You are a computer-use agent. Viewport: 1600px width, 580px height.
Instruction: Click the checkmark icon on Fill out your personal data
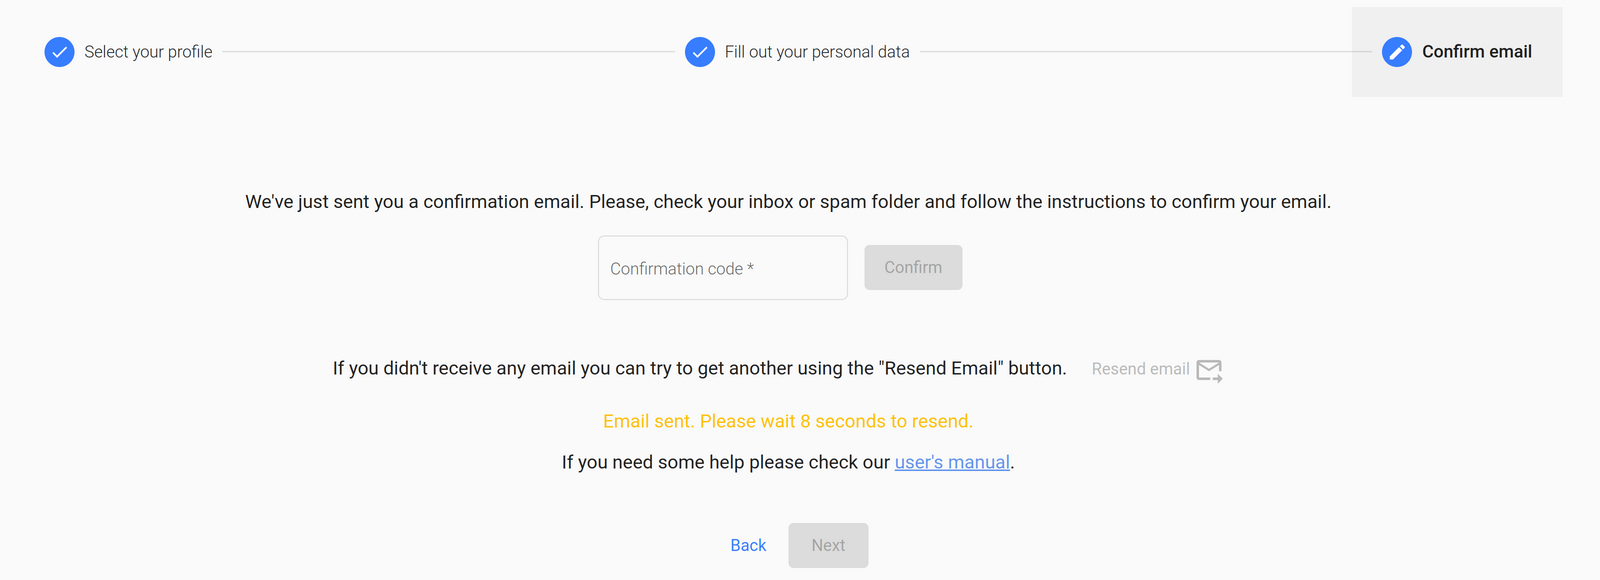(x=700, y=52)
